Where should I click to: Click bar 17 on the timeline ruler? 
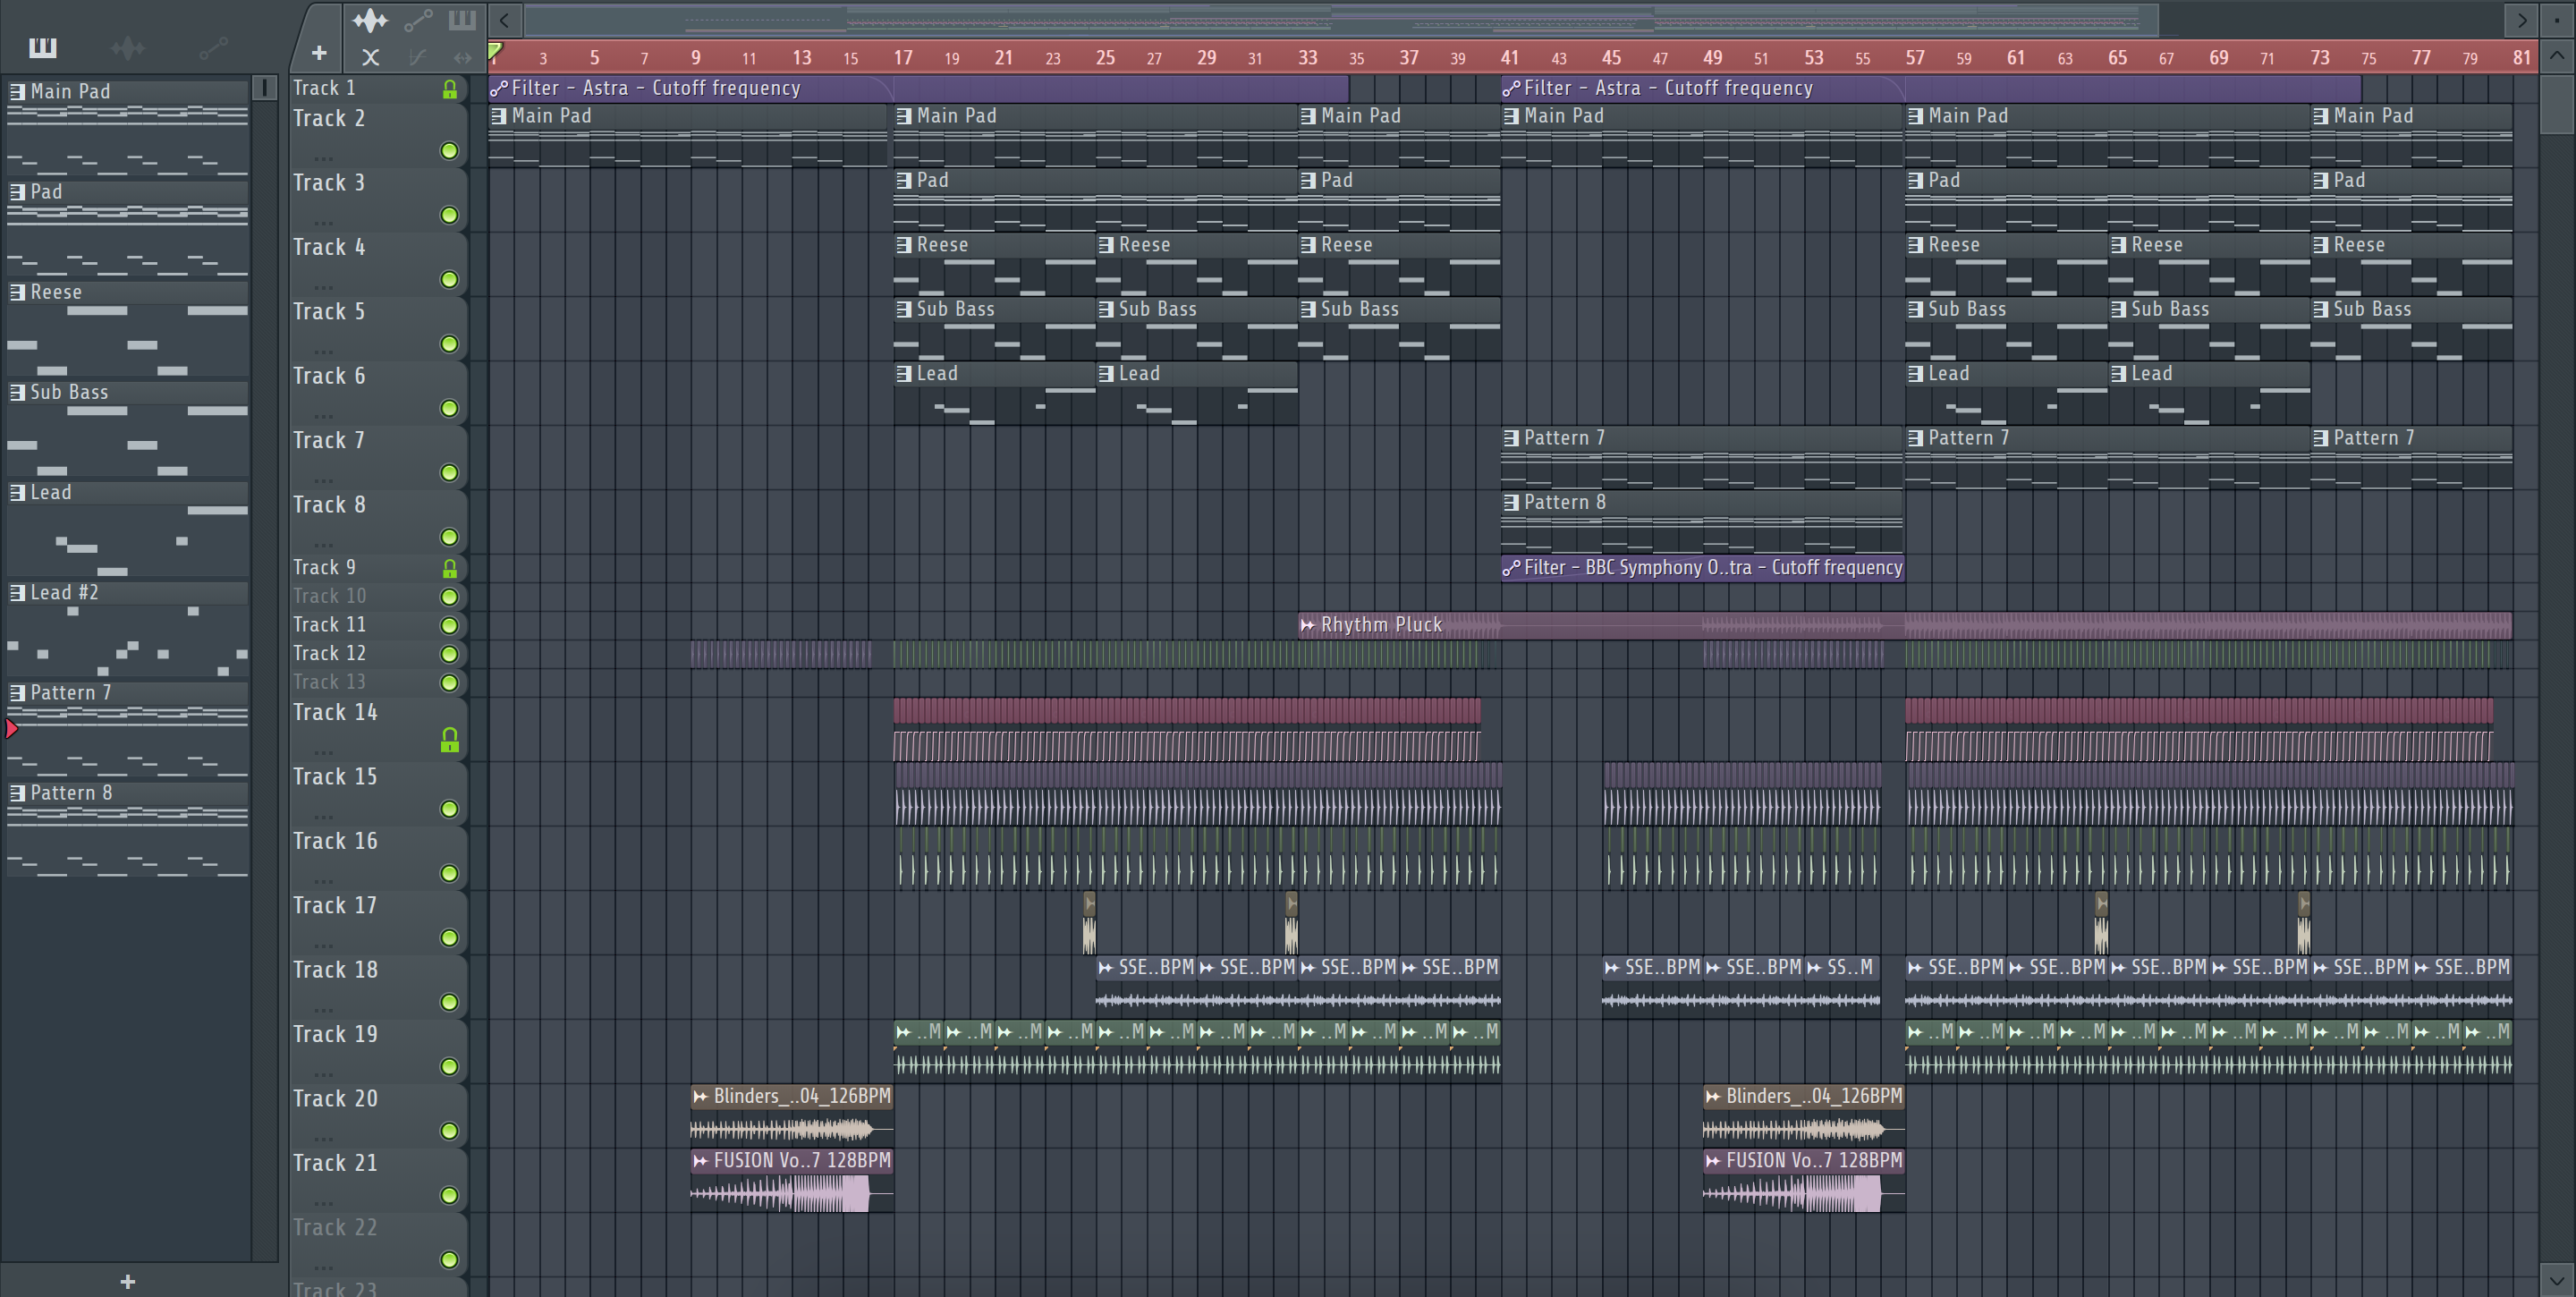903,57
